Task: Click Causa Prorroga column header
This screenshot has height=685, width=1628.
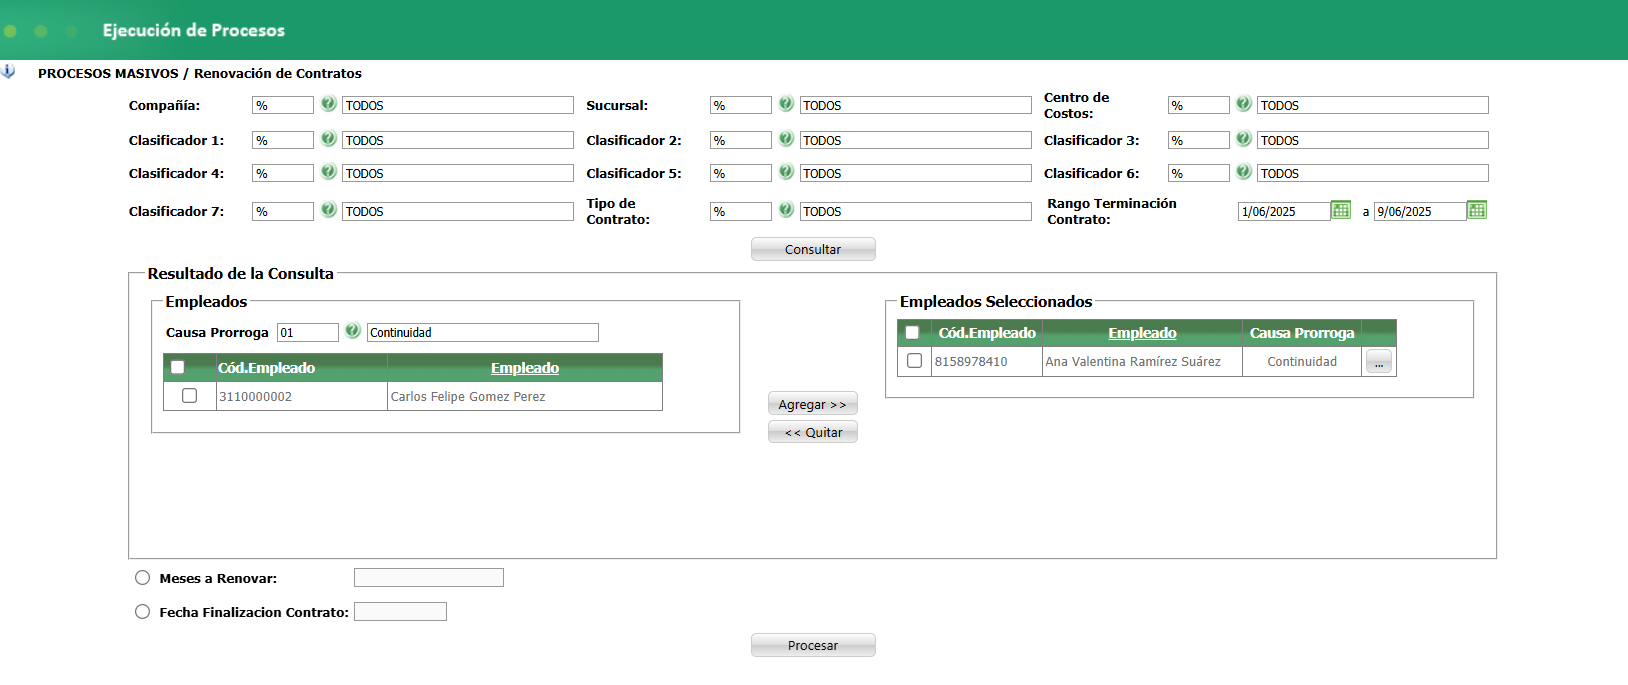Action: 1302,333
